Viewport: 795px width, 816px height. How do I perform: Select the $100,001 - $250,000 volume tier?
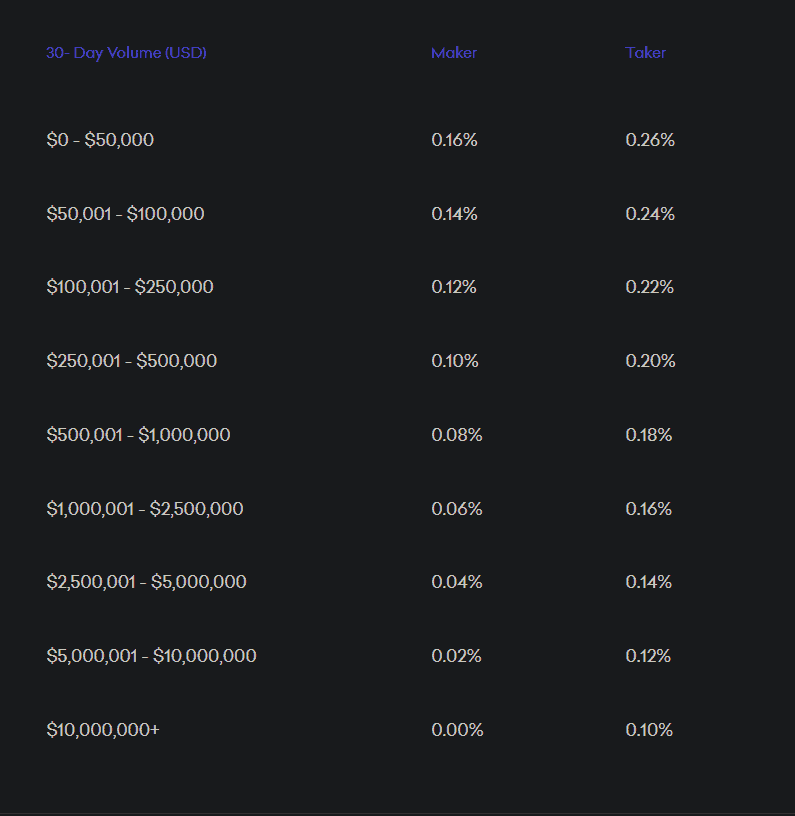130,287
